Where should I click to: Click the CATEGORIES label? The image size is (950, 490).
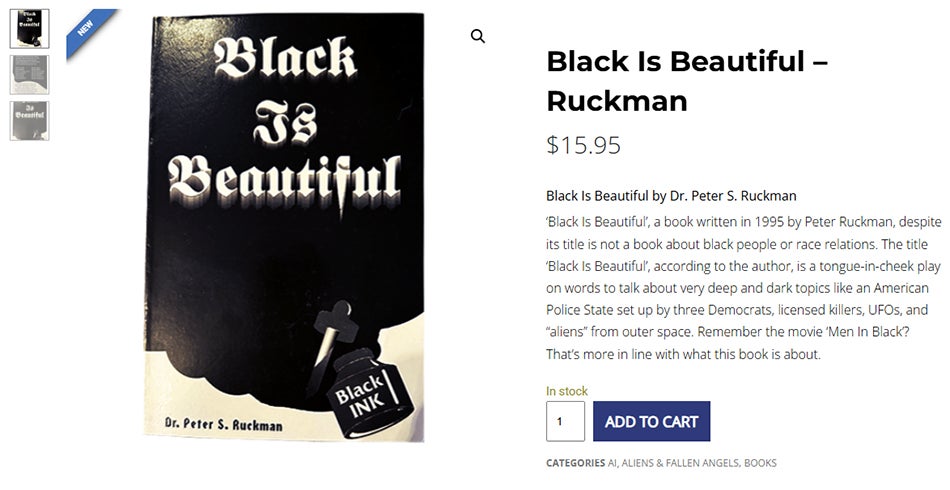(575, 463)
